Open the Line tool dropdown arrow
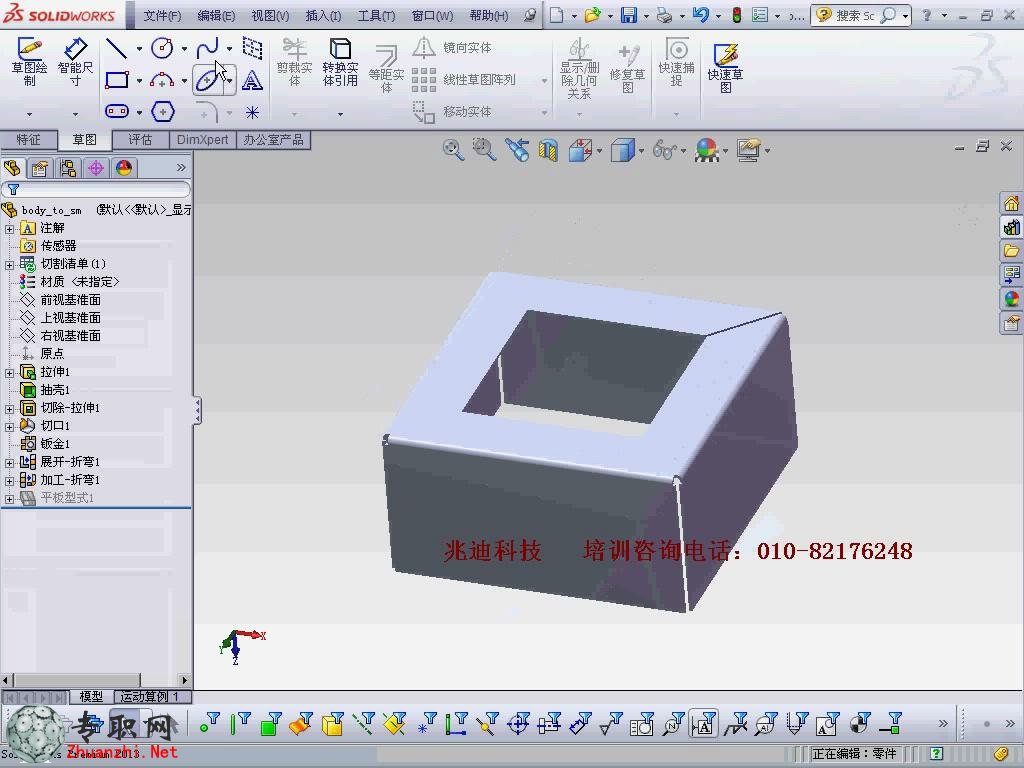The height and width of the screenshot is (768, 1024). point(139,48)
